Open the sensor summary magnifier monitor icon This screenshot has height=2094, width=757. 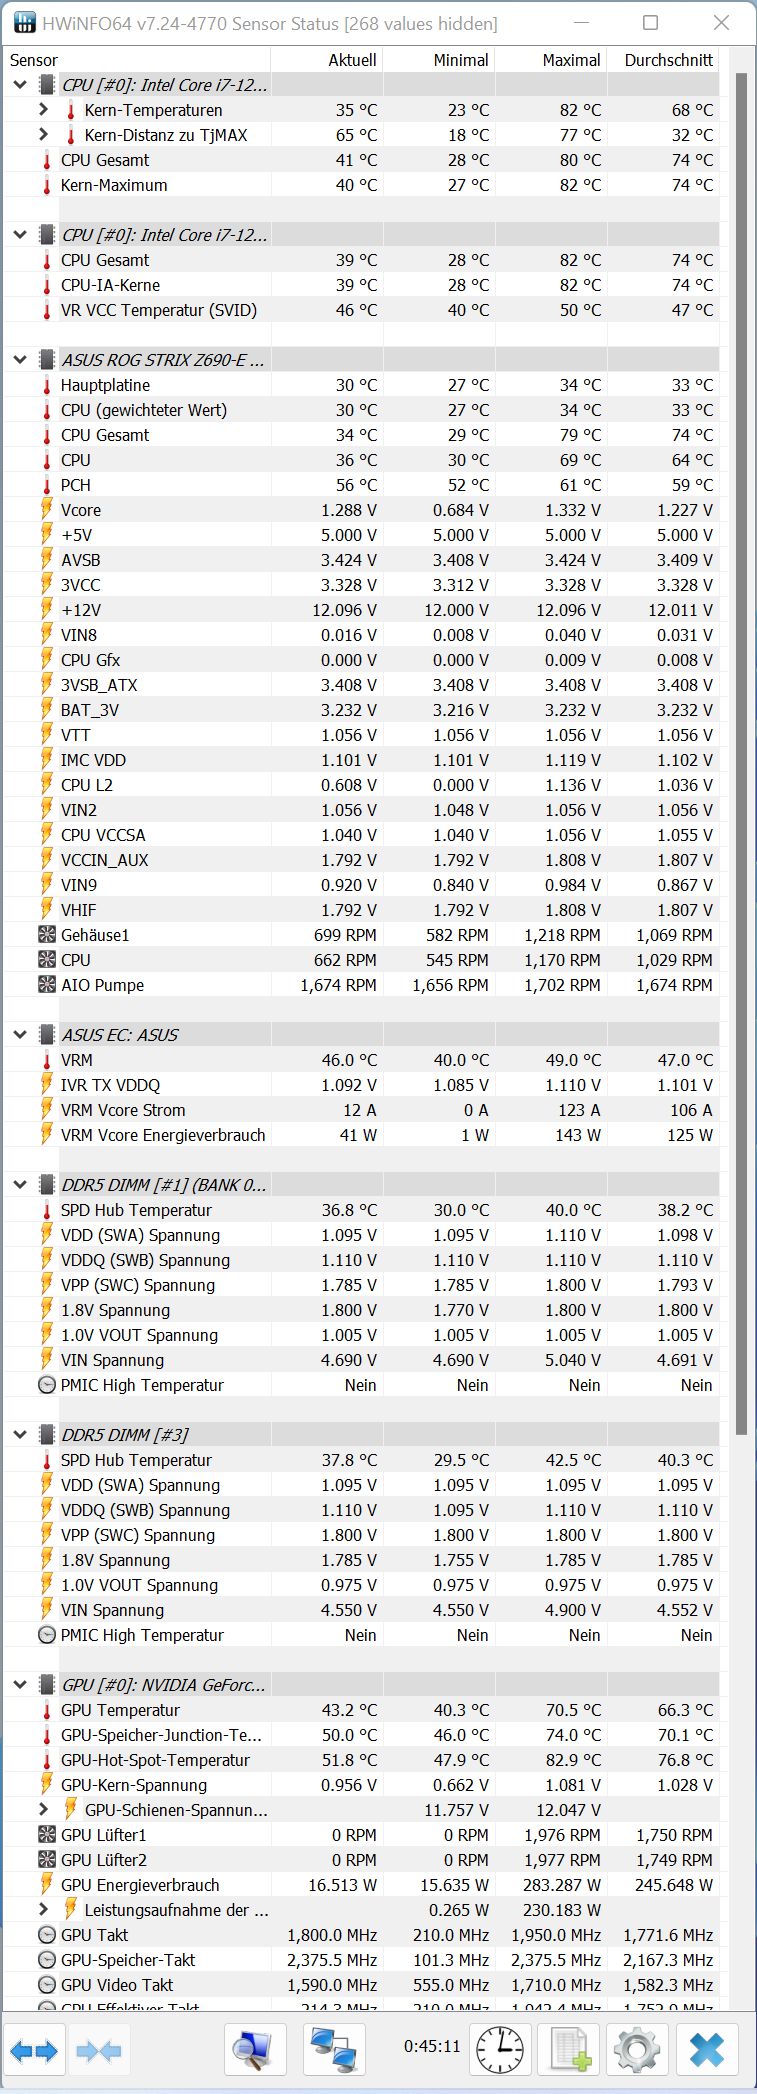255,2051
